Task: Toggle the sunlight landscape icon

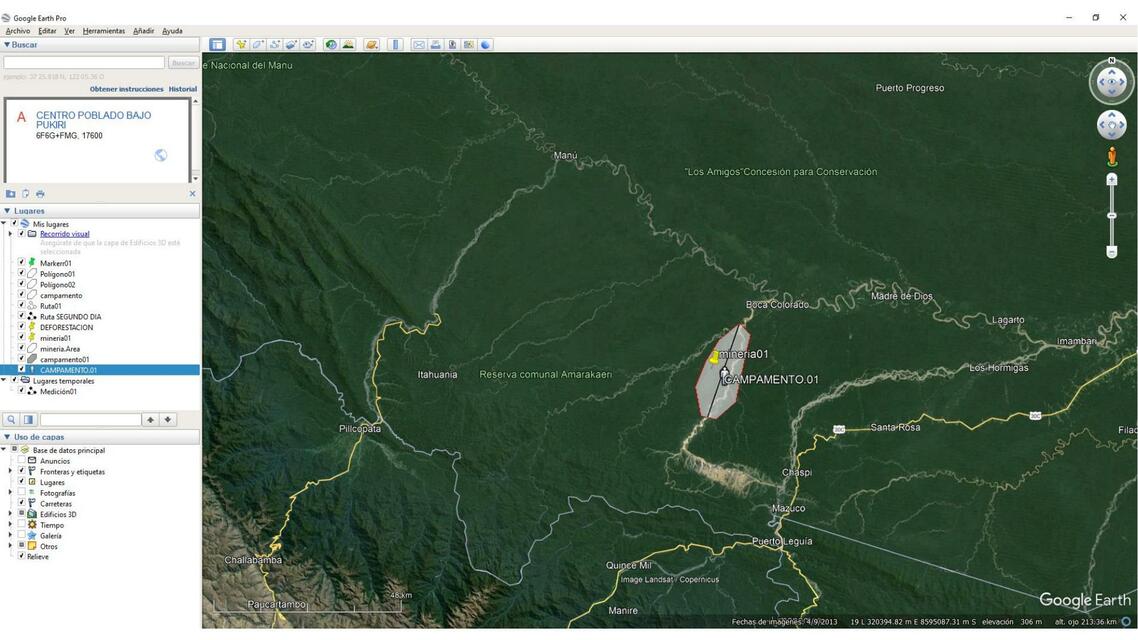Action: click(348, 45)
